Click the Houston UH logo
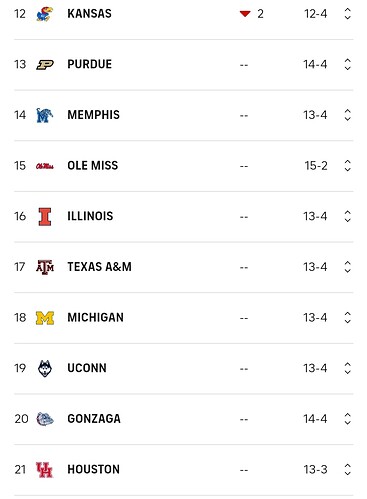This screenshot has width=367, height=499. click(45, 470)
